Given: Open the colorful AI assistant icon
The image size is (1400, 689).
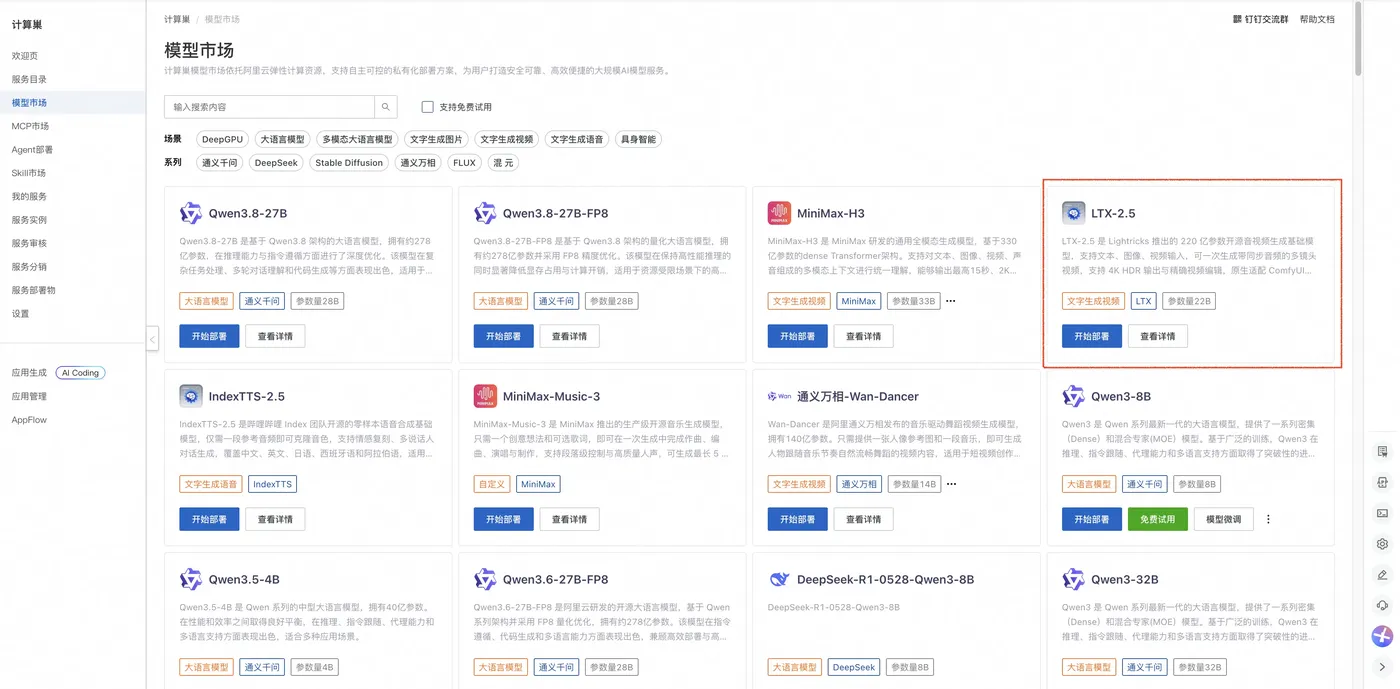Looking at the screenshot, I should 1382,636.
